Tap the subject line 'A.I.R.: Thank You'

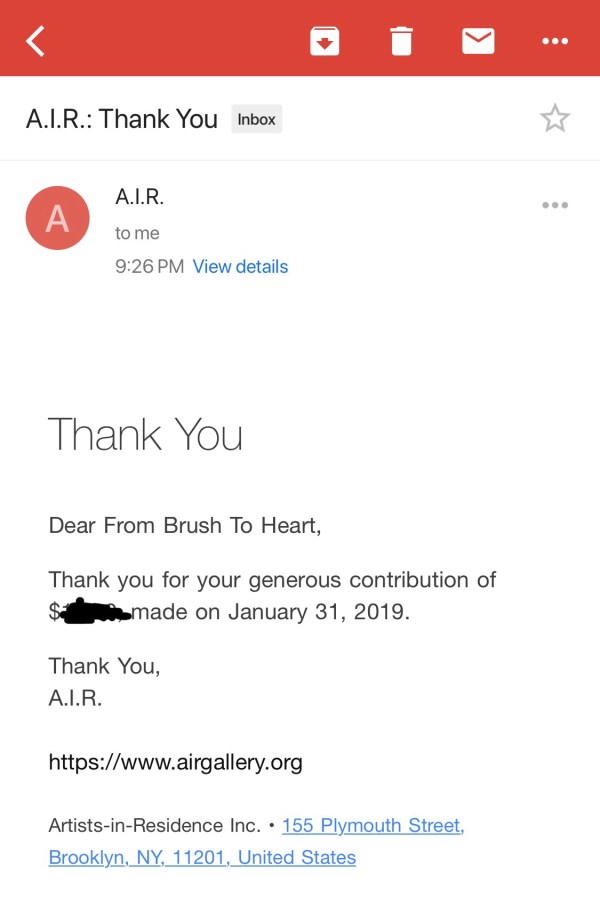[x=121, y=119]
